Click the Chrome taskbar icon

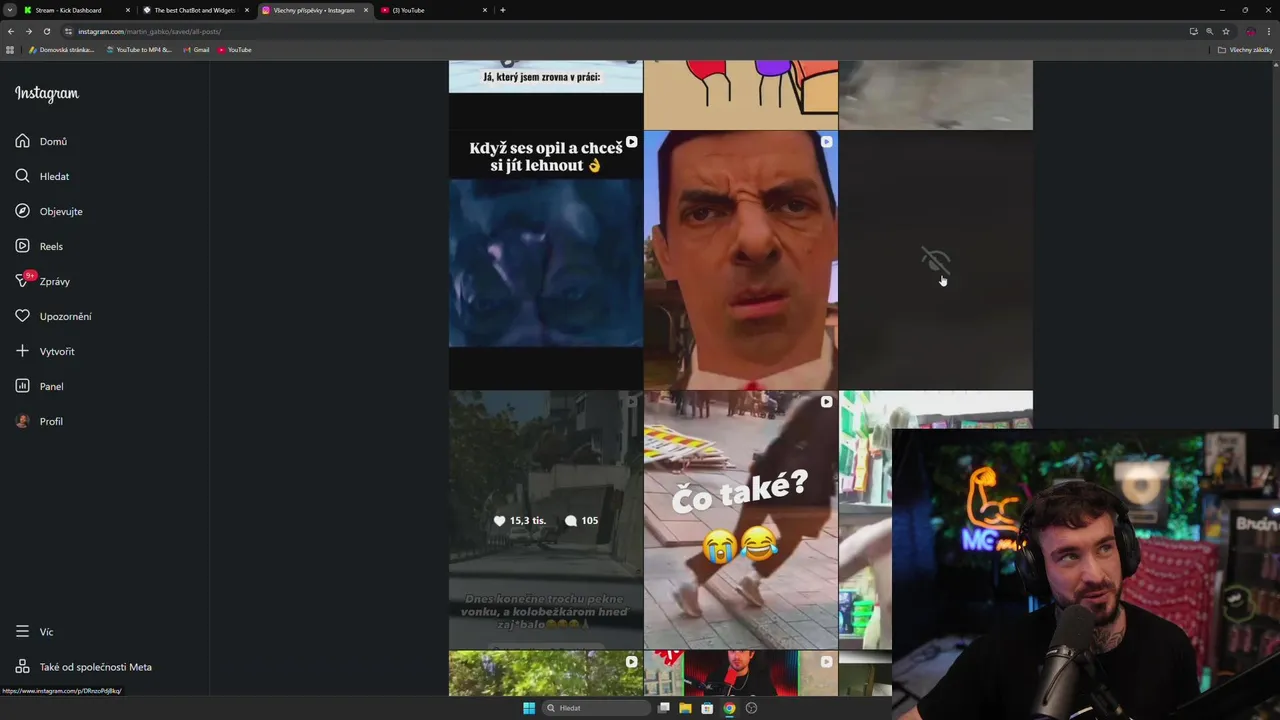click(x=729, y=708)
